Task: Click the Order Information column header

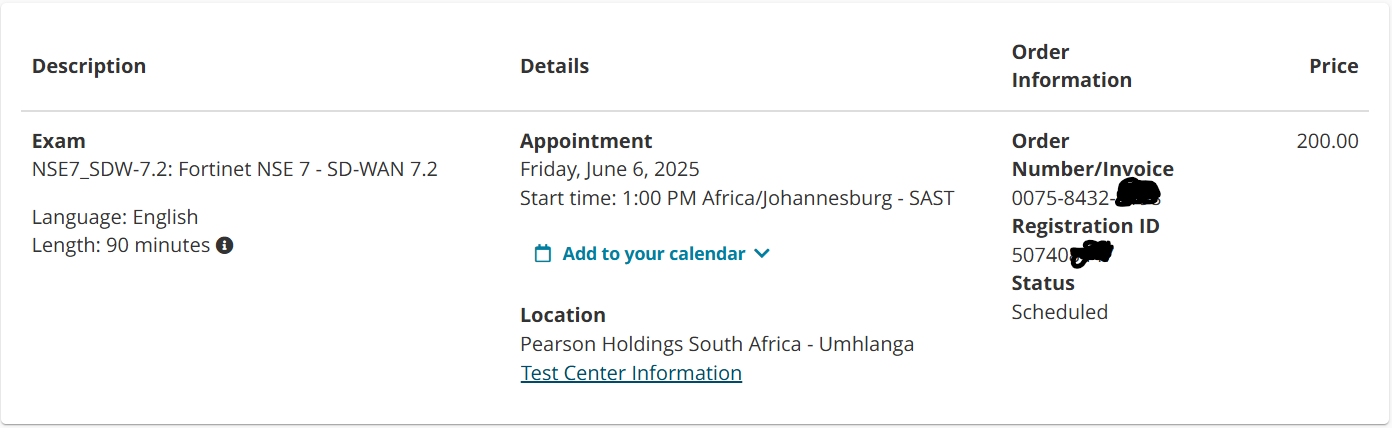Action: tap(1072, 66)
